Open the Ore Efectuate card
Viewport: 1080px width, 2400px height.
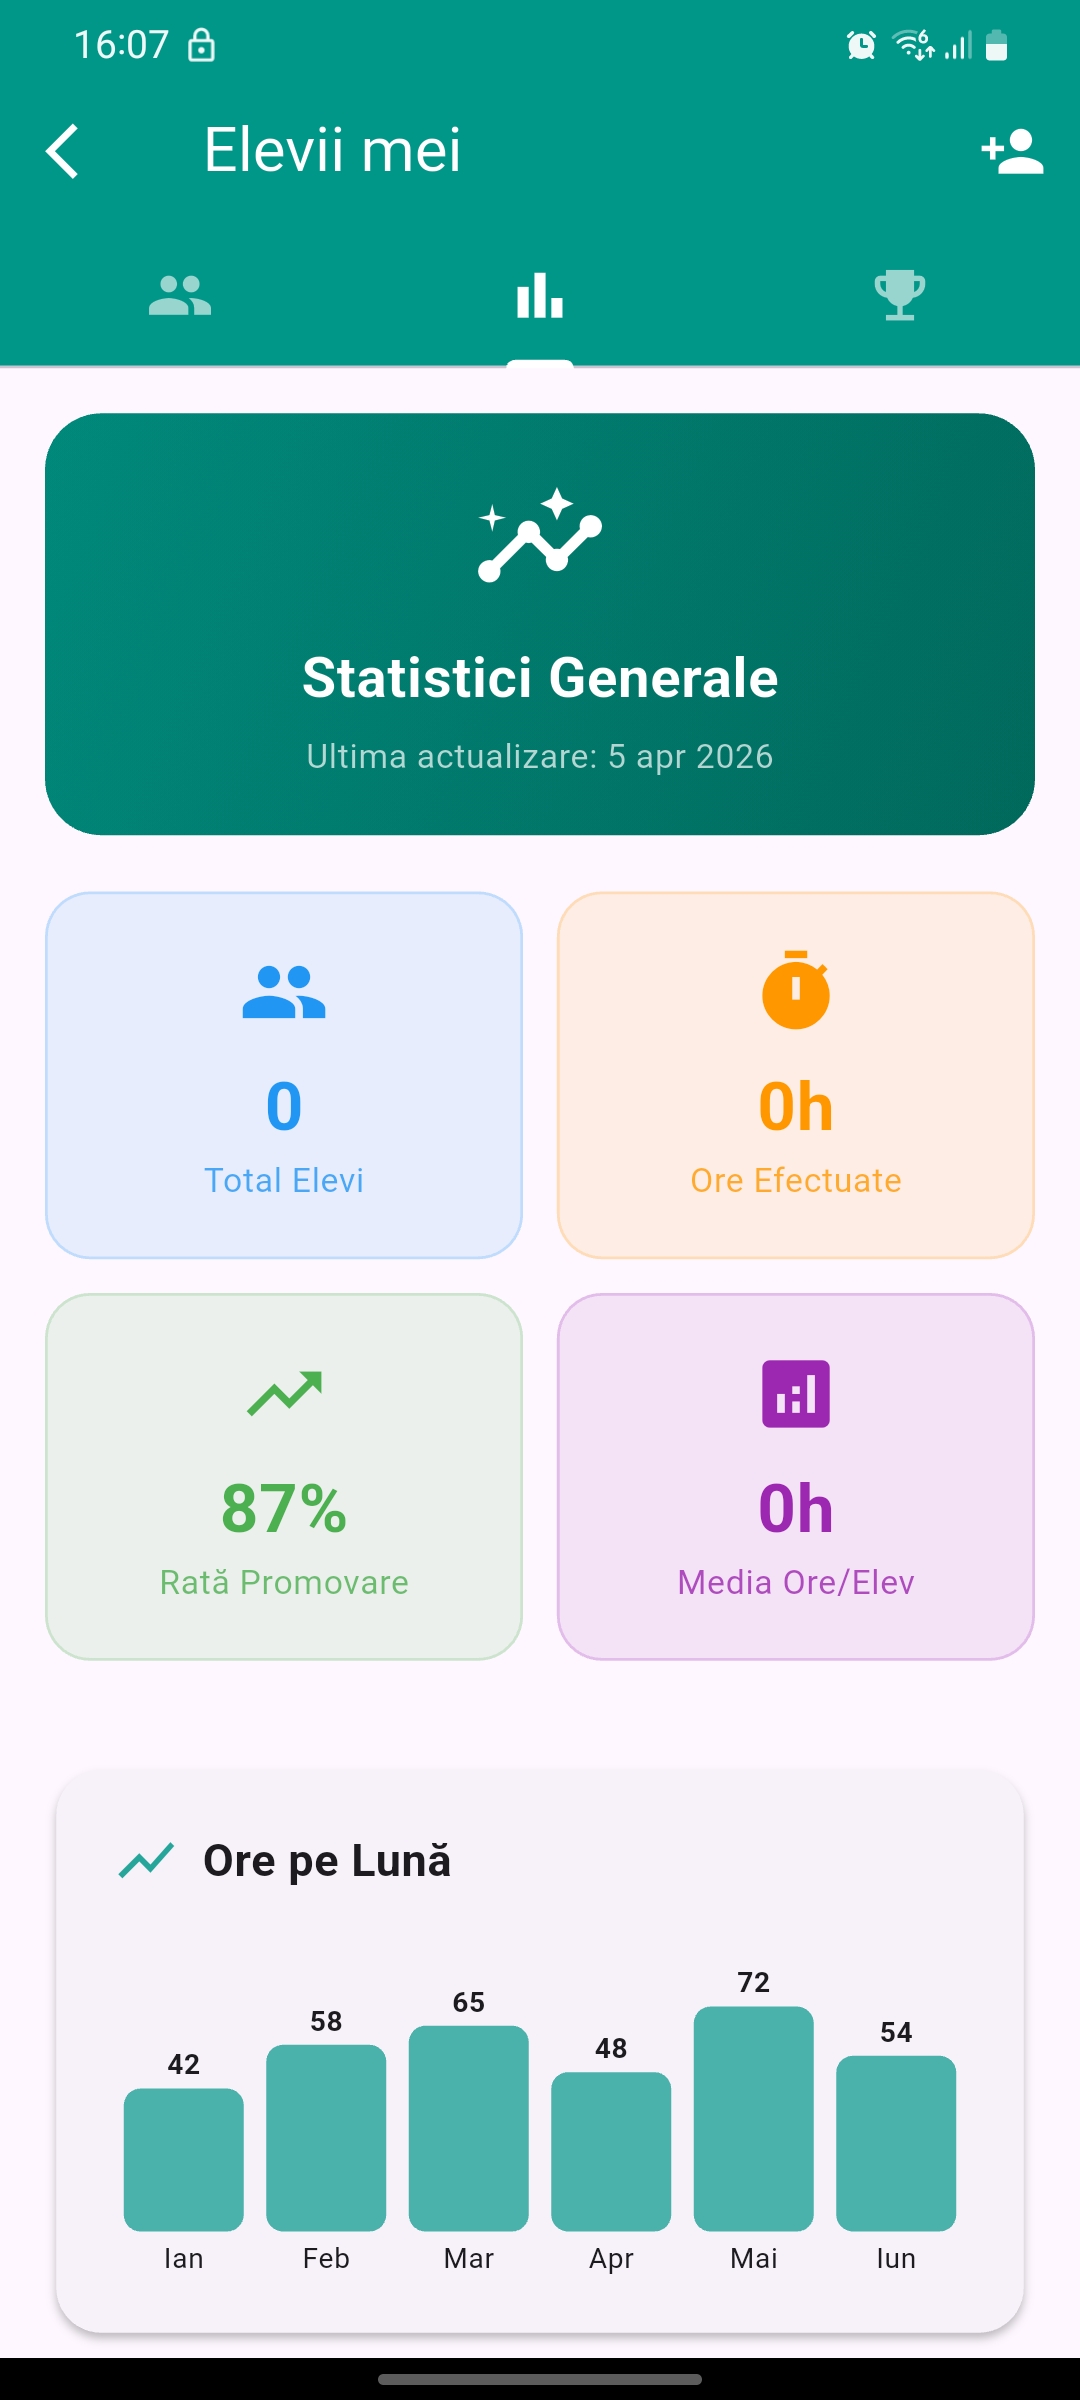[796, 1075]
